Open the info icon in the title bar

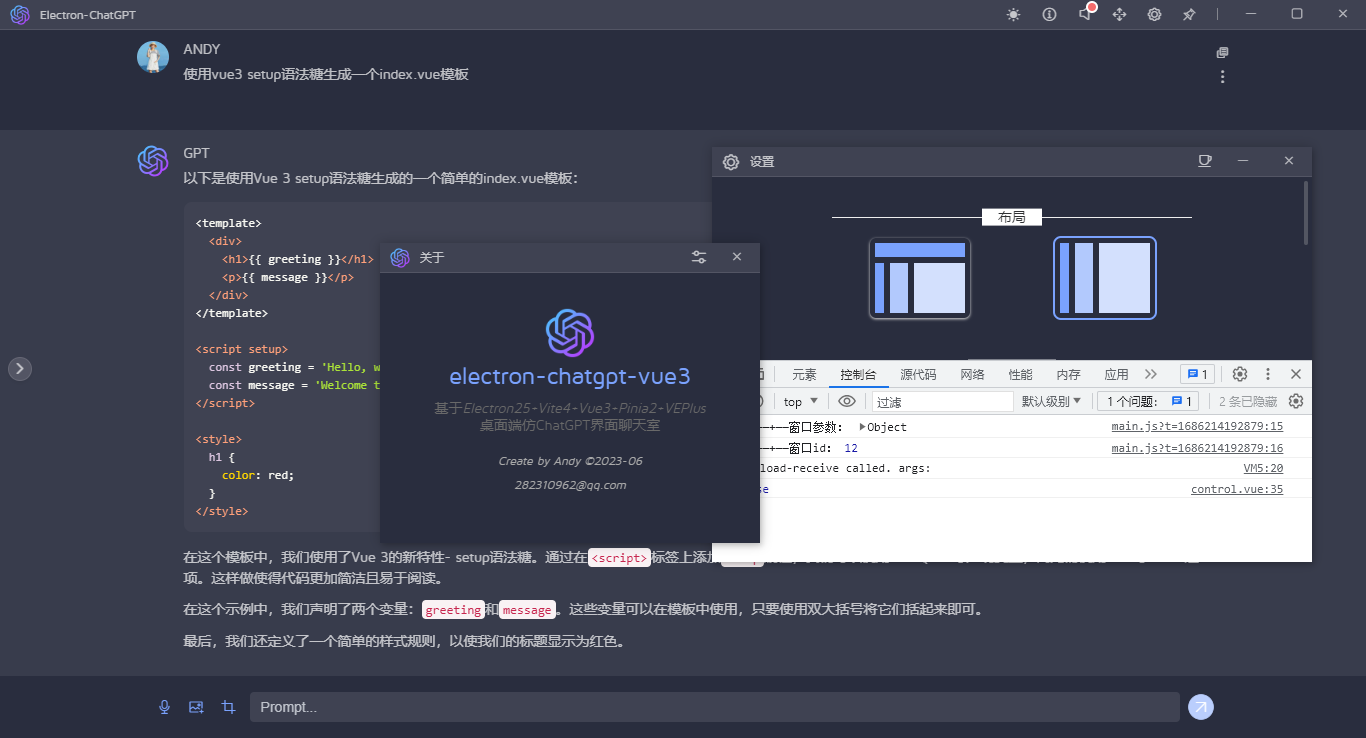(1049, 14)
